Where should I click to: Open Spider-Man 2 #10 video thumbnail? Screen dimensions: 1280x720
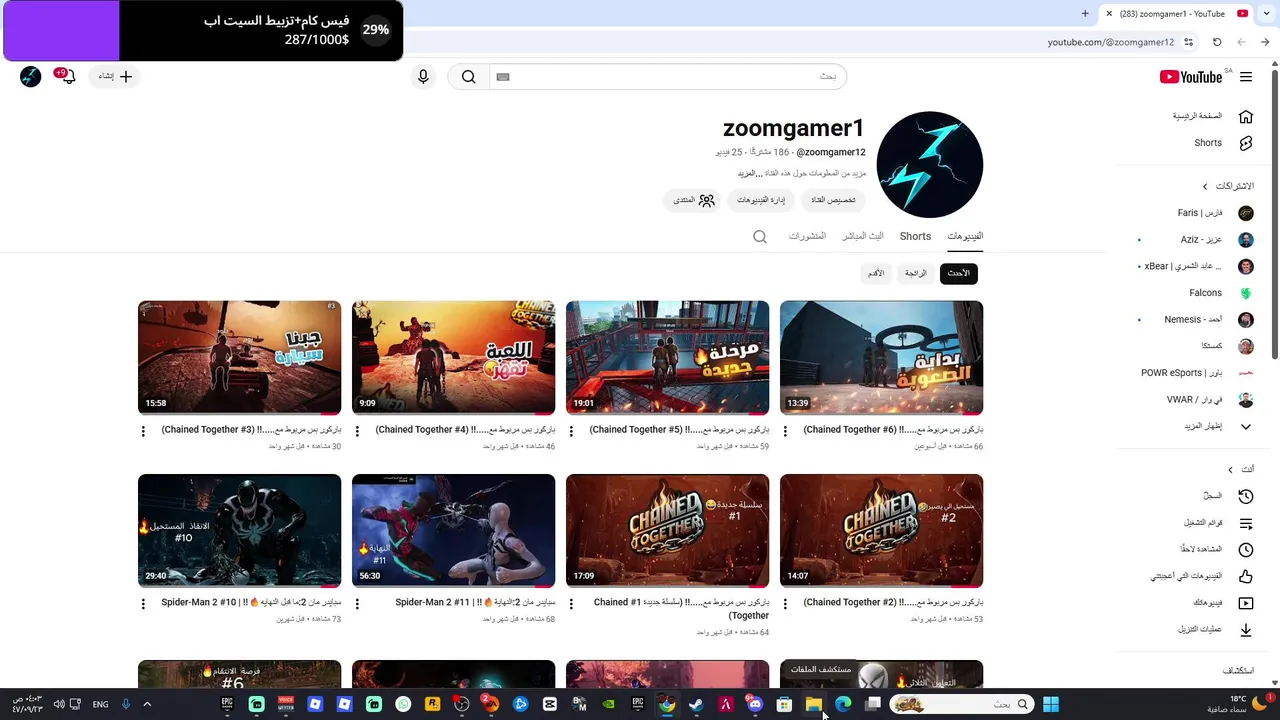coord(239,531)
